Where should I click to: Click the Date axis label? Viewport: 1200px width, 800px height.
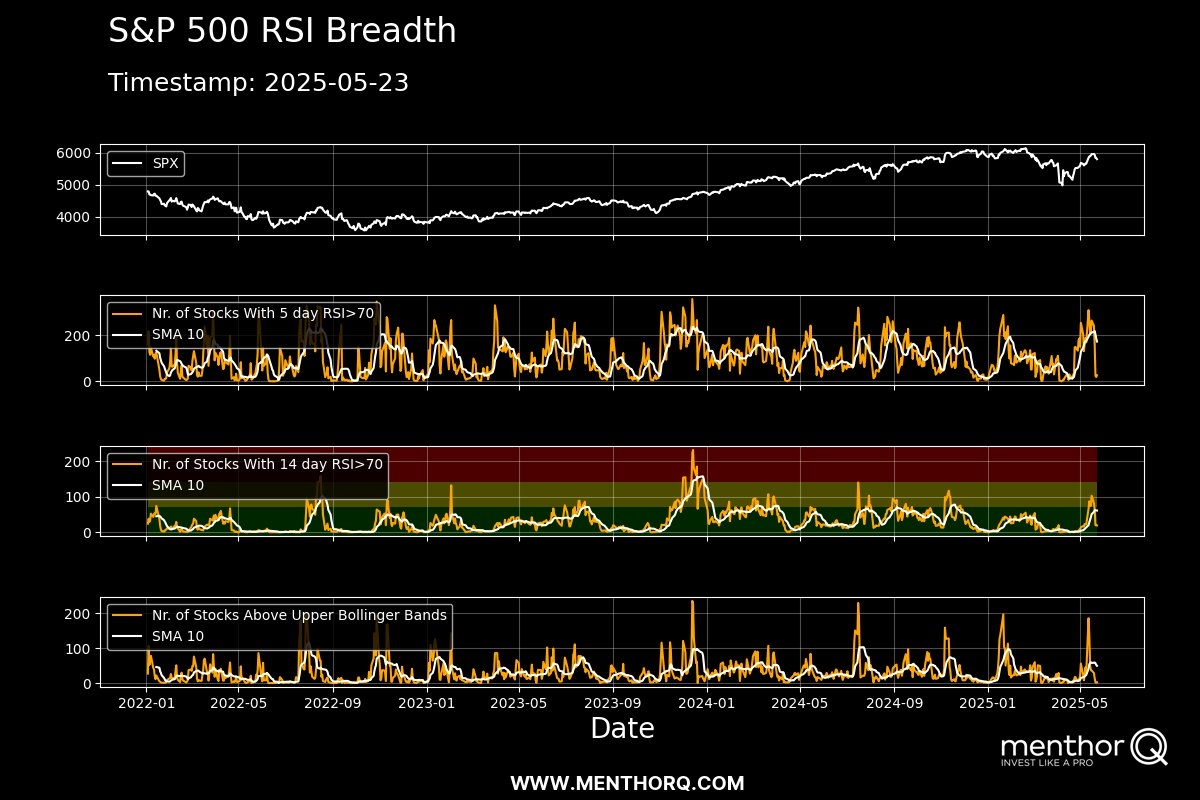tap(622, 729)
